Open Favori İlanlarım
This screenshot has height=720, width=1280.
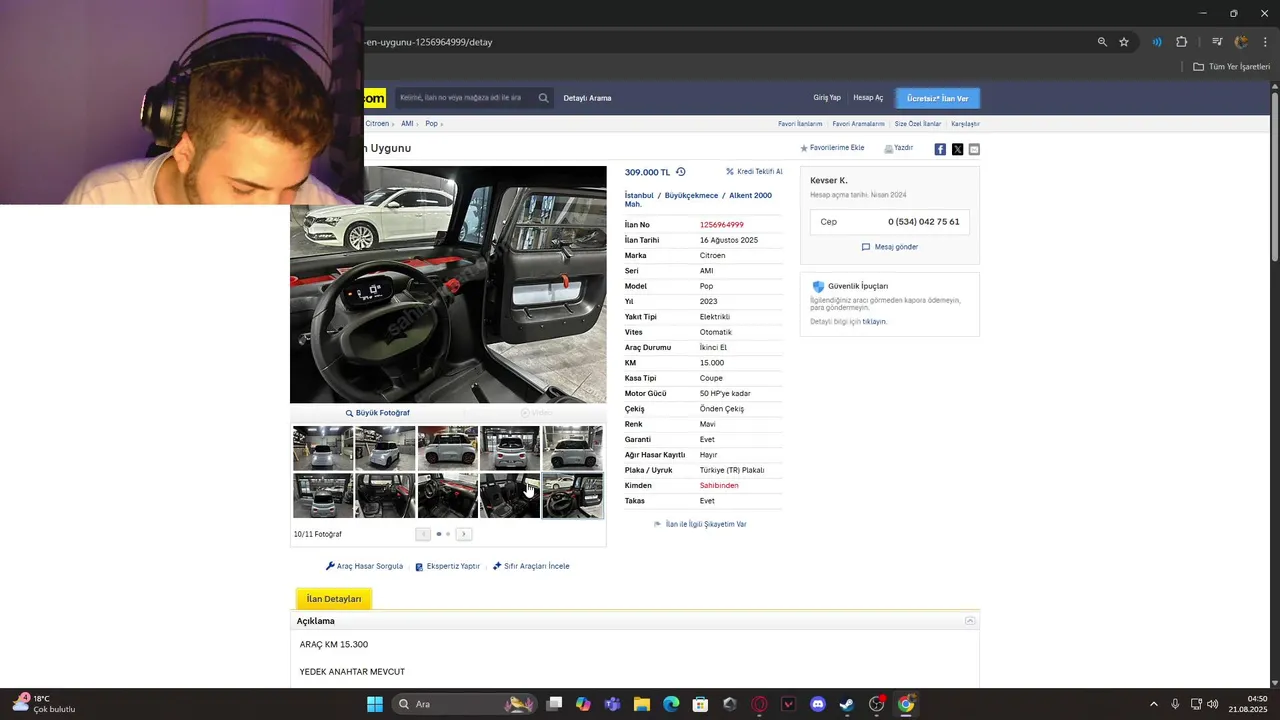click(x=800, y=124)
